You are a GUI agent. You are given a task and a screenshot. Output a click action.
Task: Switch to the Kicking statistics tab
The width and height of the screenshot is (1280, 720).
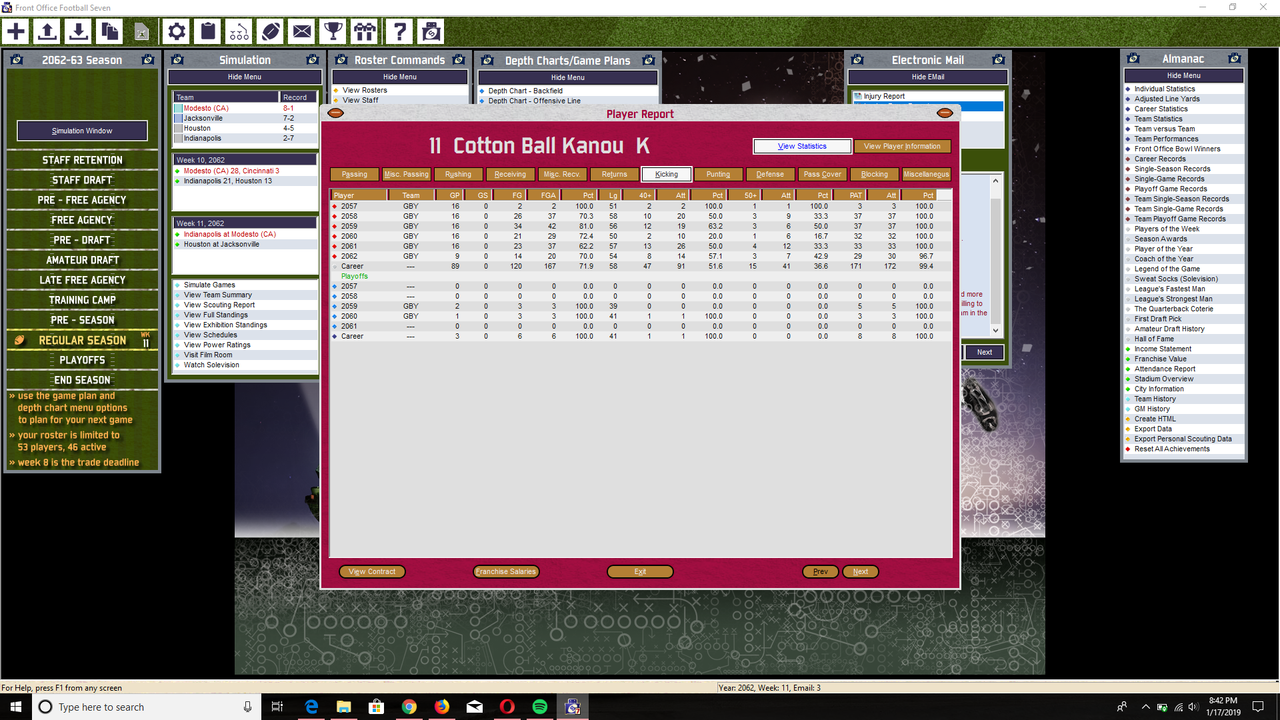click(666, 173)
